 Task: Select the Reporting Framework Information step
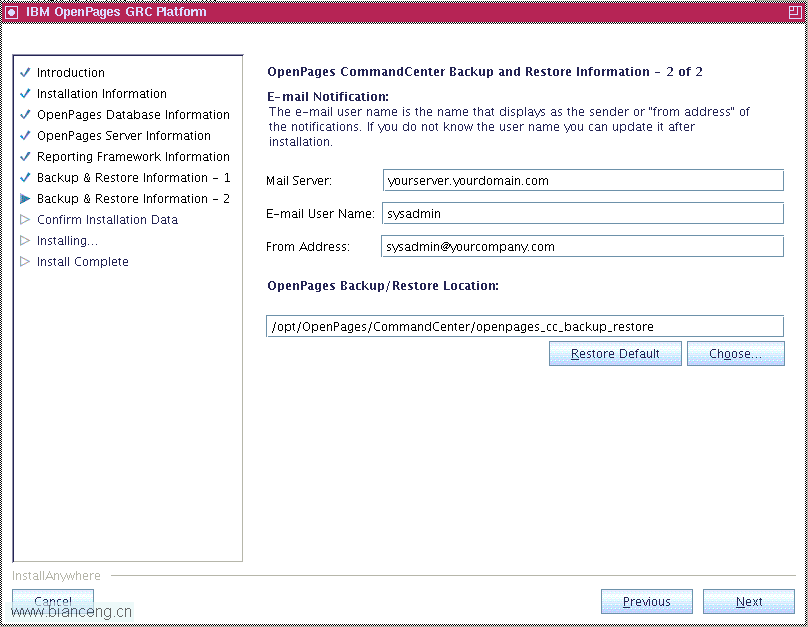(133, 157)
